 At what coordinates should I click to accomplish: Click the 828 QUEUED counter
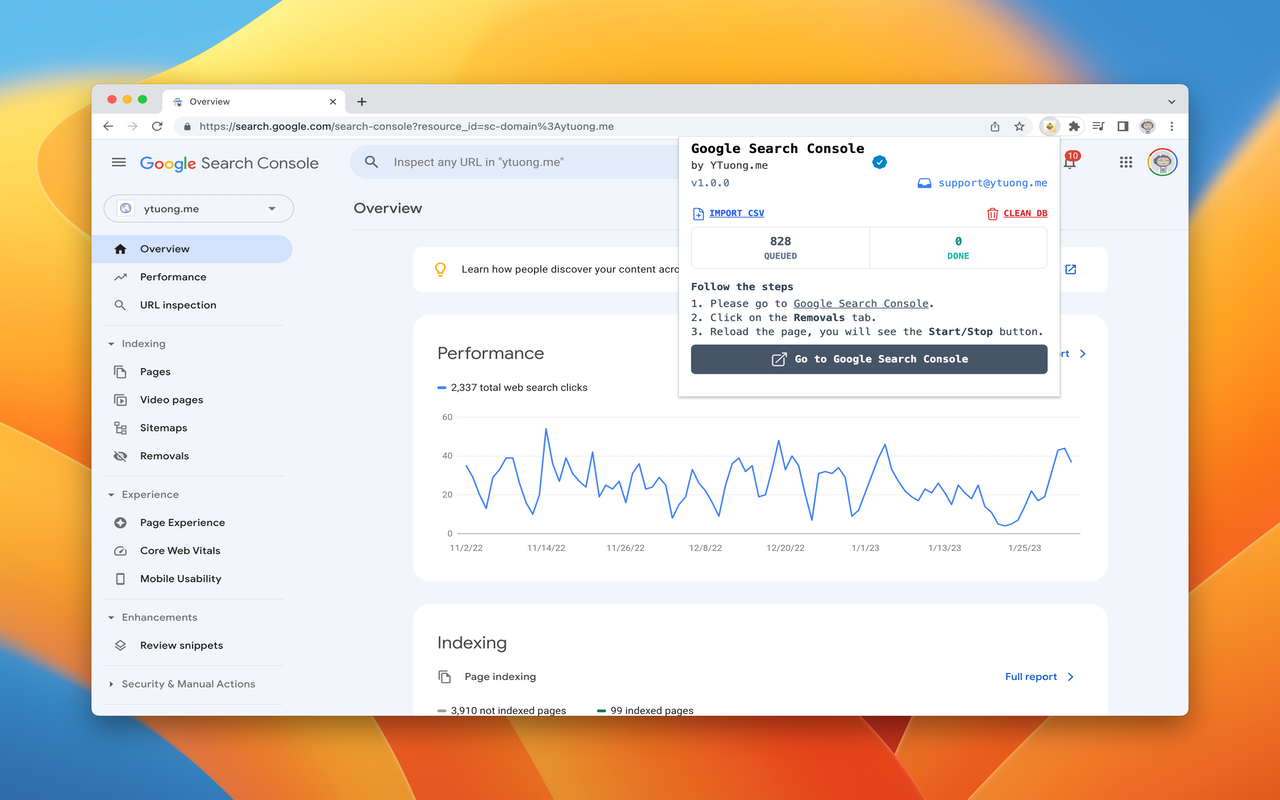click(x=780, y=248)
